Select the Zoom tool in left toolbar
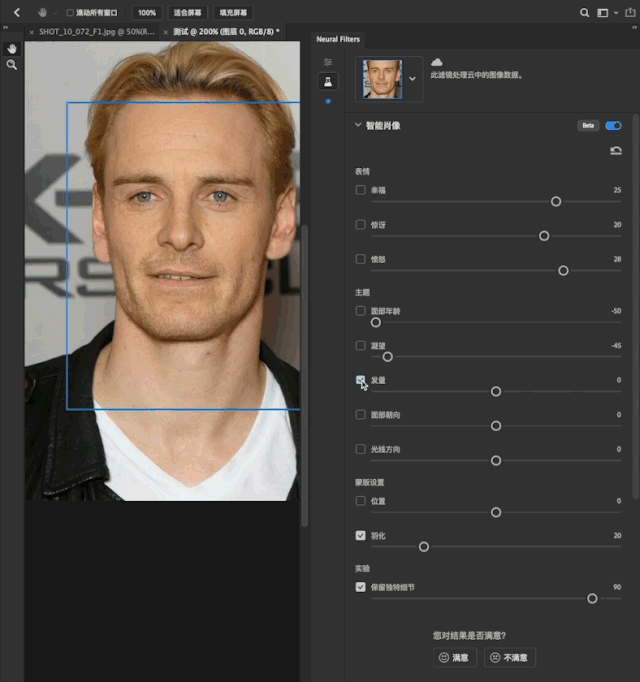The image size is (640, 682). [x=12, y=64]
